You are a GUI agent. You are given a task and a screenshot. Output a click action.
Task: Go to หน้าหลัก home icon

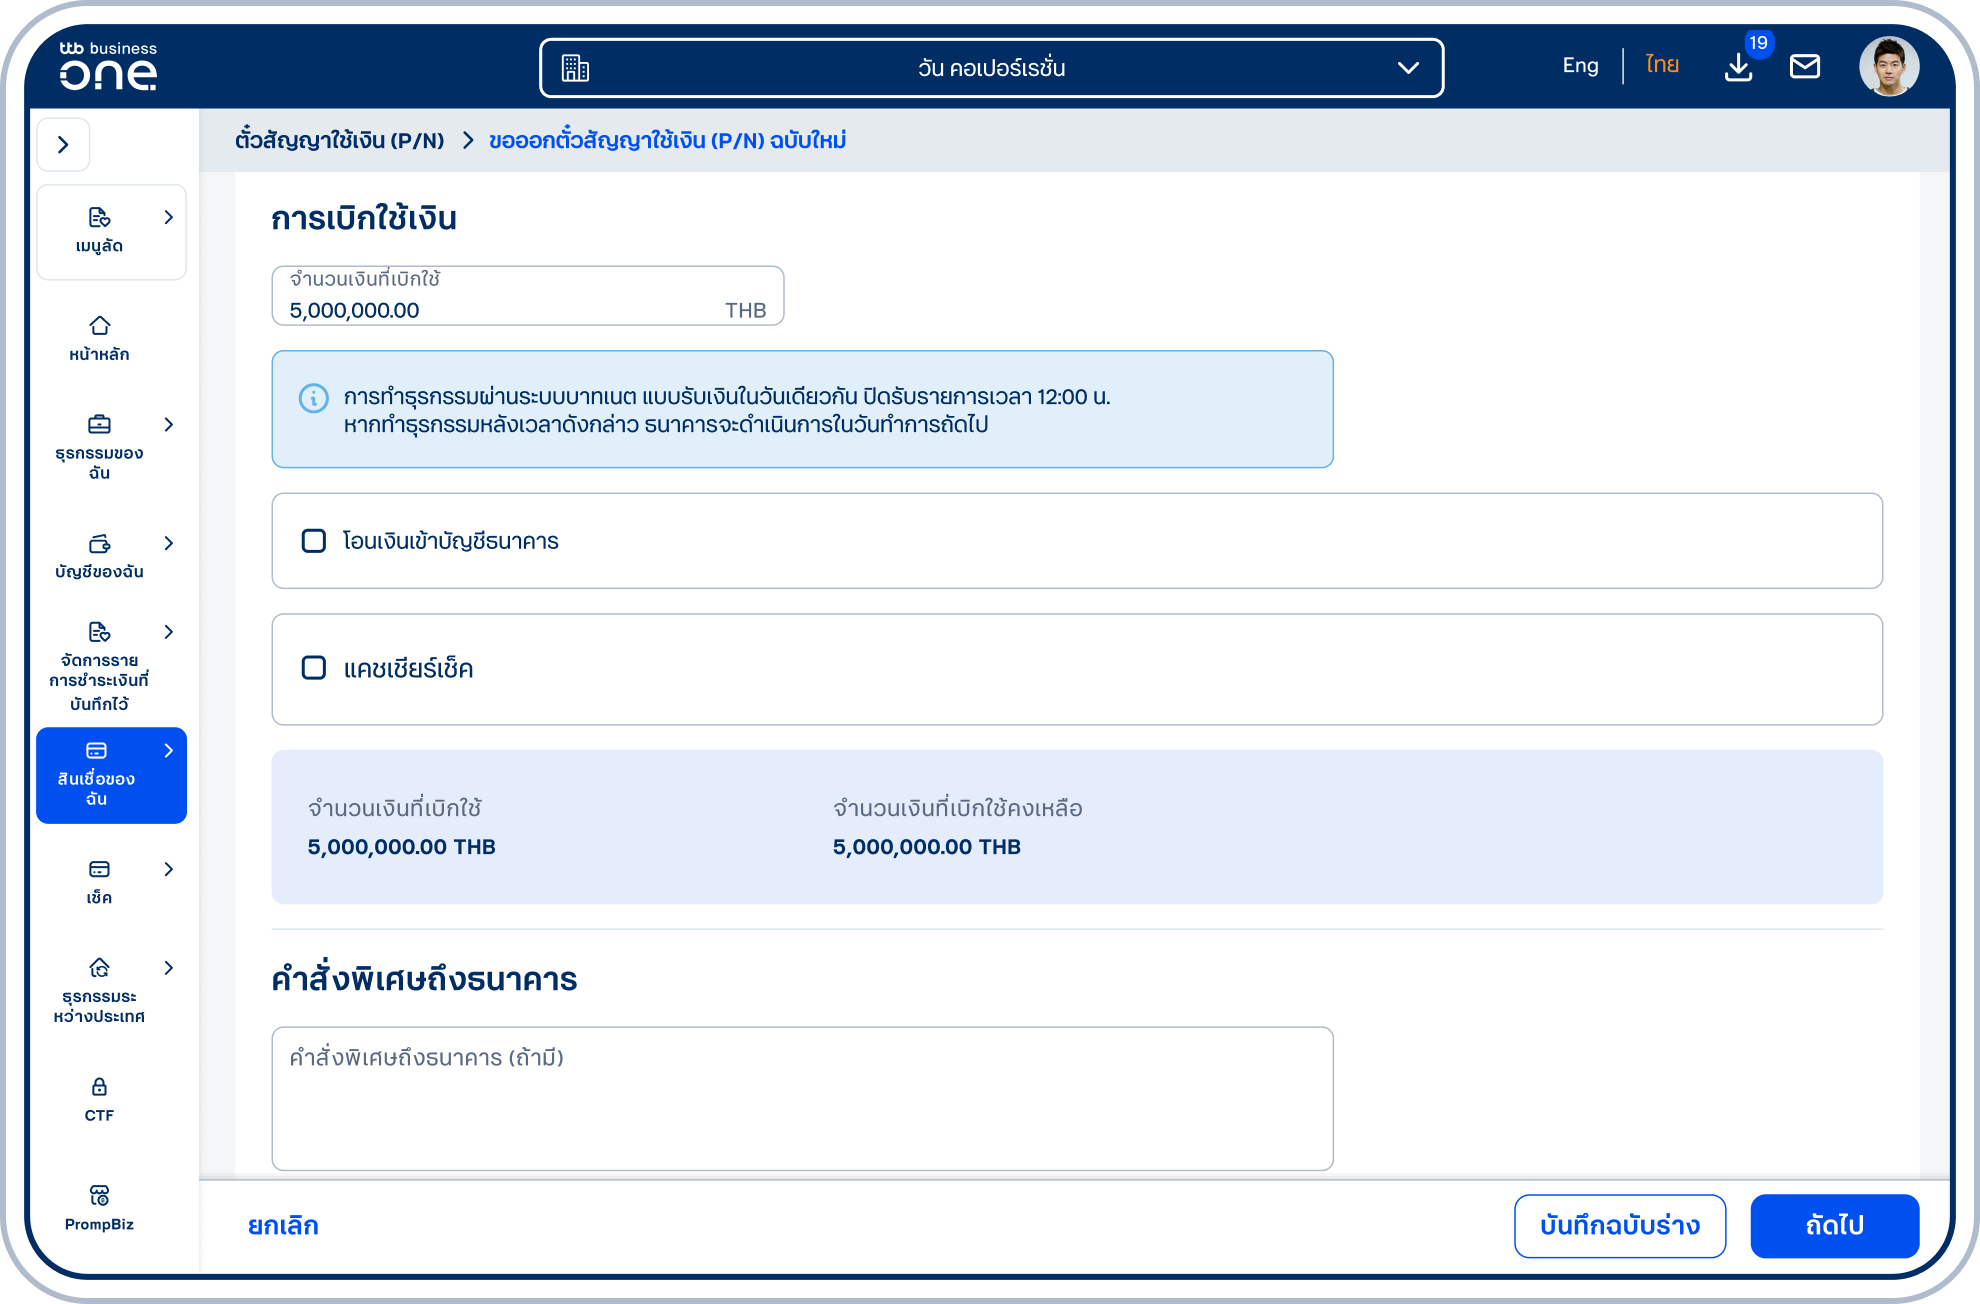[99, 326]
